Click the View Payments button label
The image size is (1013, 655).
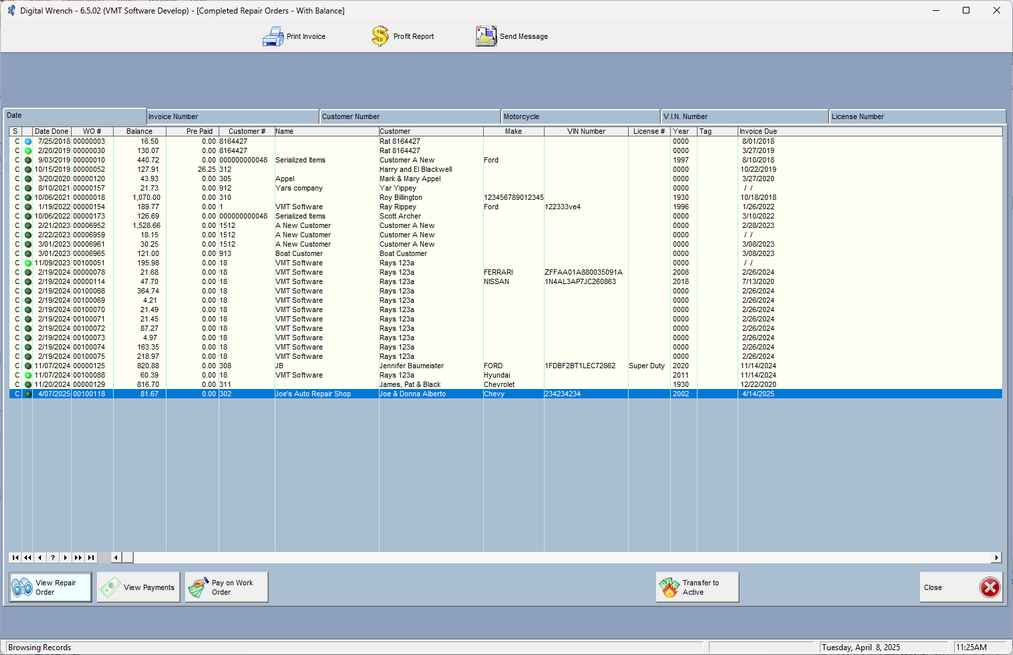pyautogui.click(x=149, y=587)
